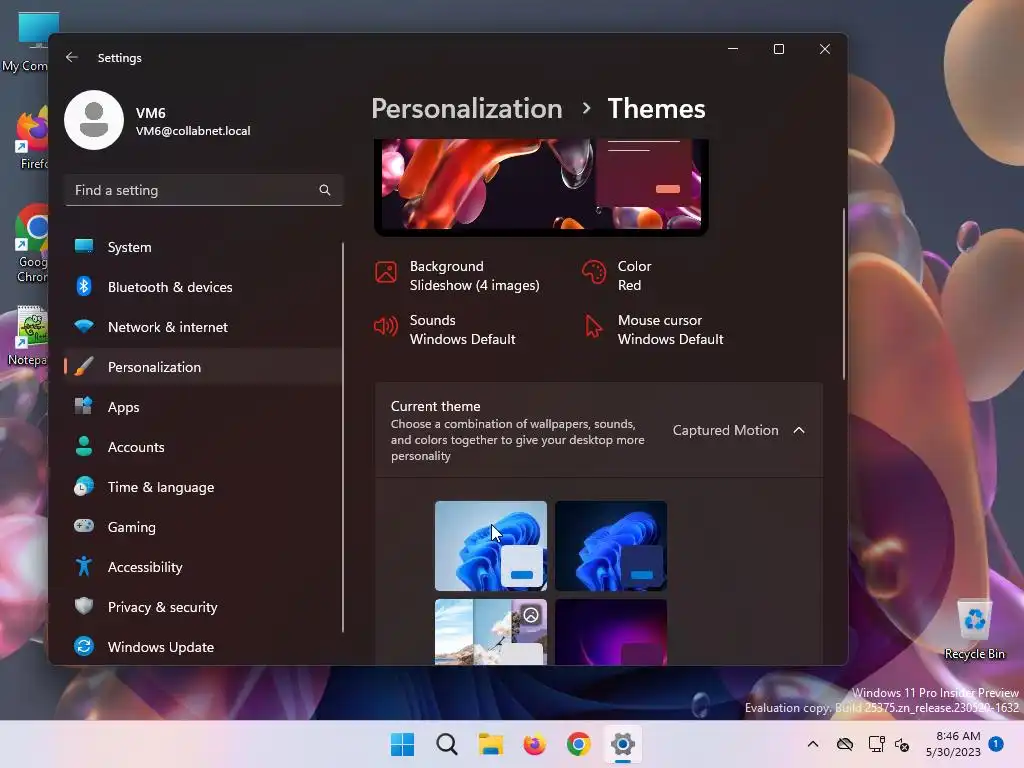Image resolution: width=1024 pixels, height=768 pixels.
Task: Collapse the Current theme section chevron
Action: (x=799, y=430)
